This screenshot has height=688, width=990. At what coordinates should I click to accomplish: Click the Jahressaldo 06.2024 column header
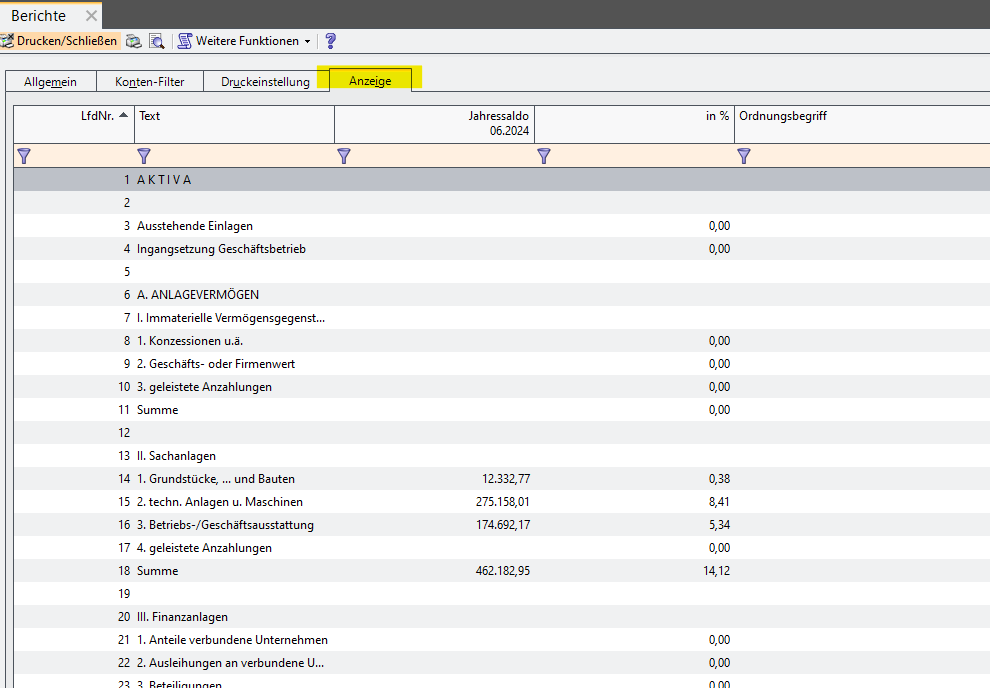pos(434,124)
